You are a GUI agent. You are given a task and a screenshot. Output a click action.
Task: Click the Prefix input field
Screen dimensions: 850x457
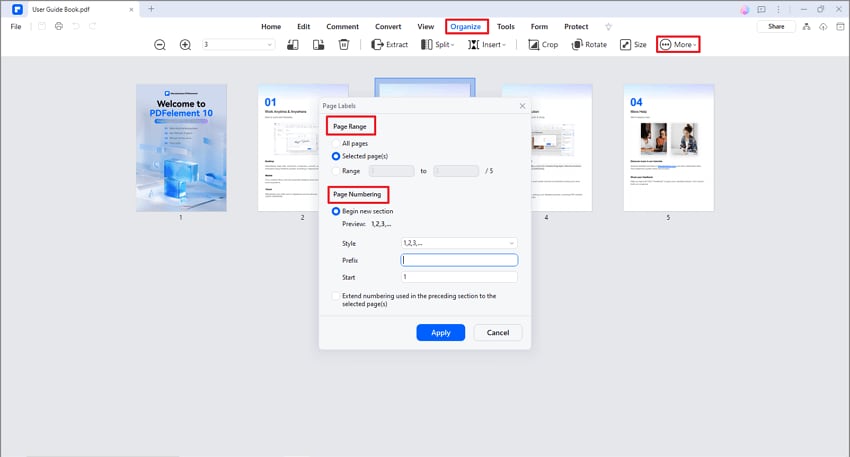point(459,260)
